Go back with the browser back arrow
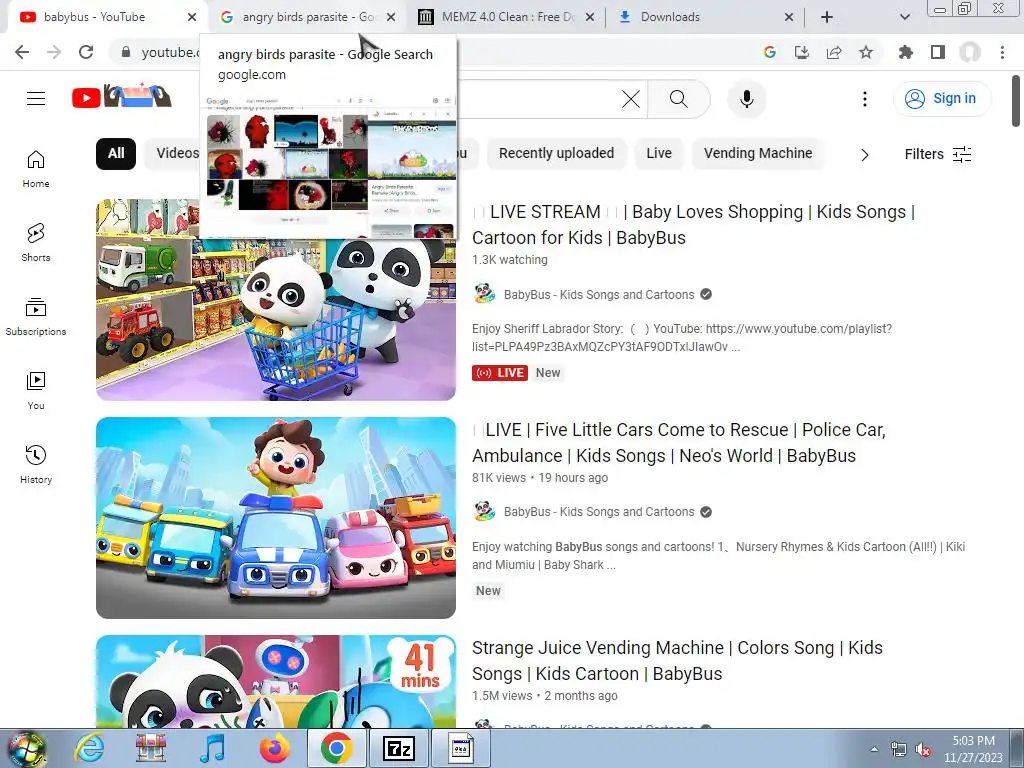1024x768 pixels. [x=22, y=52]
